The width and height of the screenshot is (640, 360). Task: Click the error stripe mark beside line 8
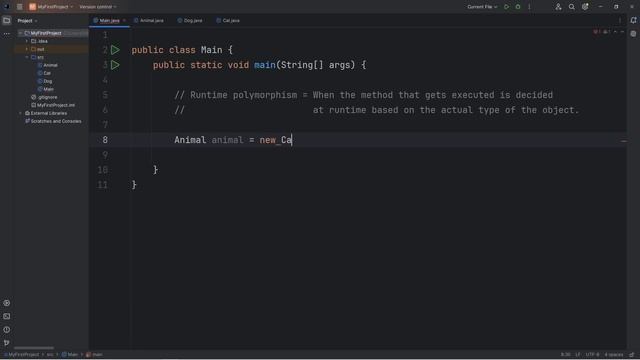[624, 141]
